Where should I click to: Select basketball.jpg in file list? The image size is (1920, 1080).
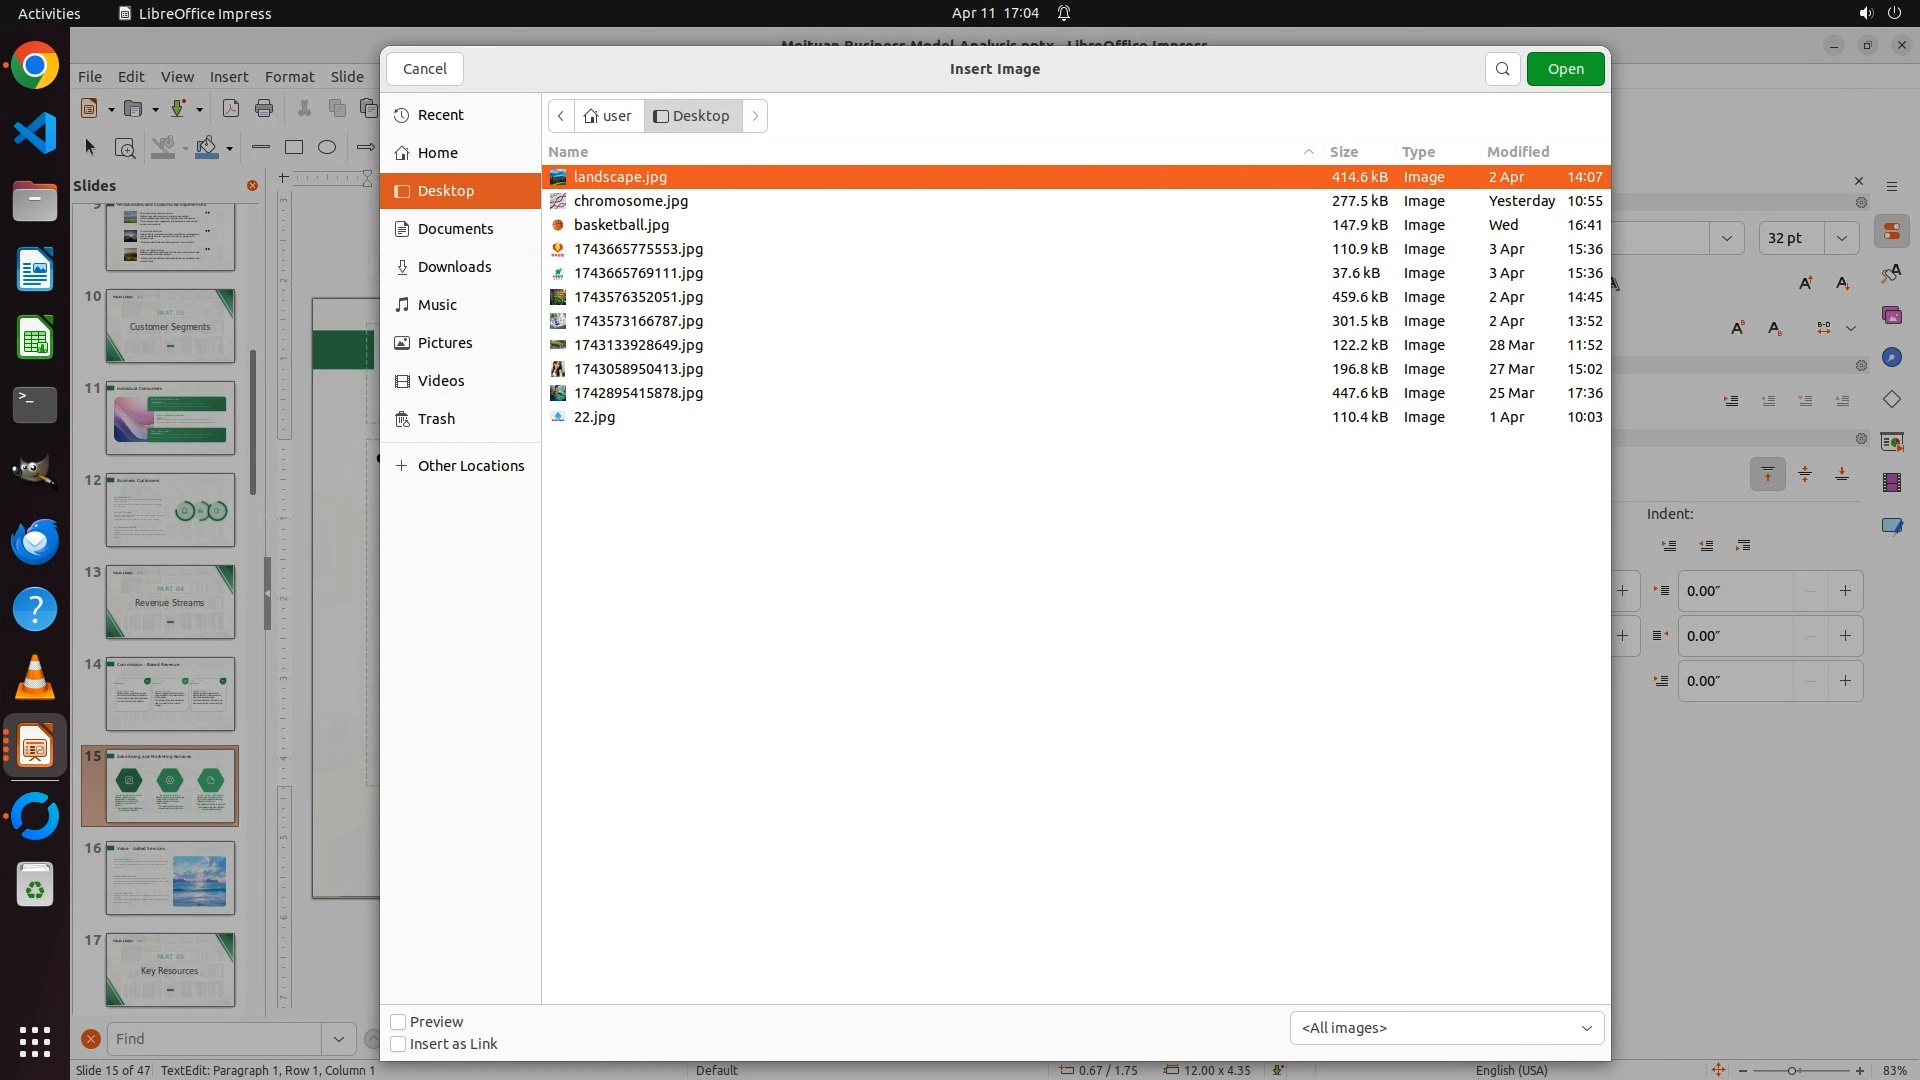click(621, 225)
